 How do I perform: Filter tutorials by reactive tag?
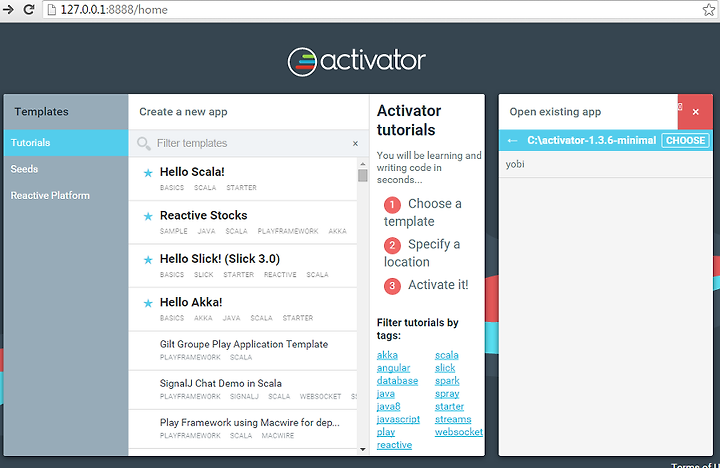(394, 445)
